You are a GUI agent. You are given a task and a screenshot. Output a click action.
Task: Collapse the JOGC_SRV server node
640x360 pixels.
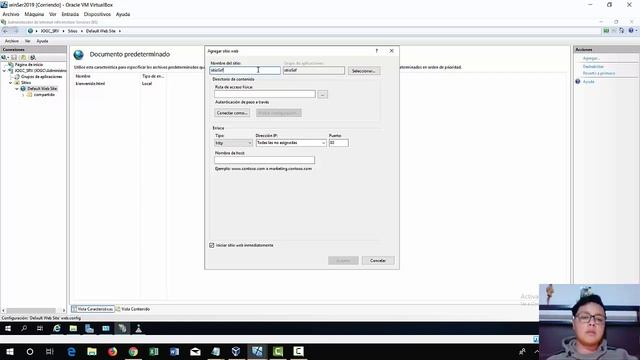click(4, 71)
